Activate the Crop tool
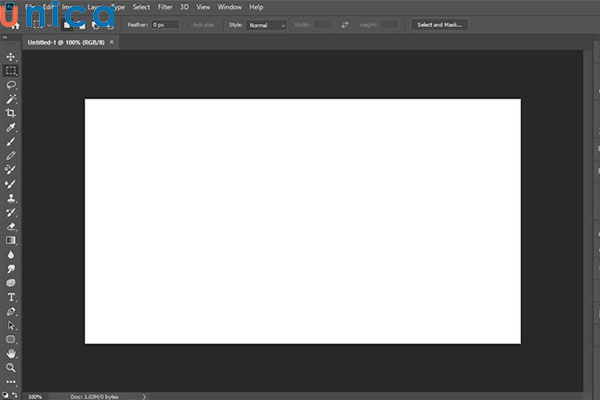The height and width of the screenshot is (400, 600). (11, 114)
